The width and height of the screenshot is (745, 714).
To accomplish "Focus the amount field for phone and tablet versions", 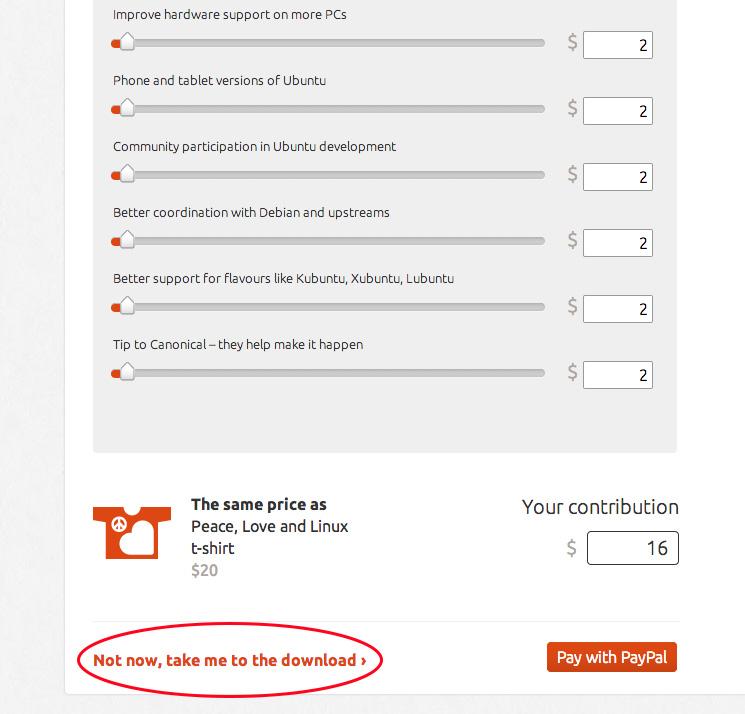I will pos(618,111).
